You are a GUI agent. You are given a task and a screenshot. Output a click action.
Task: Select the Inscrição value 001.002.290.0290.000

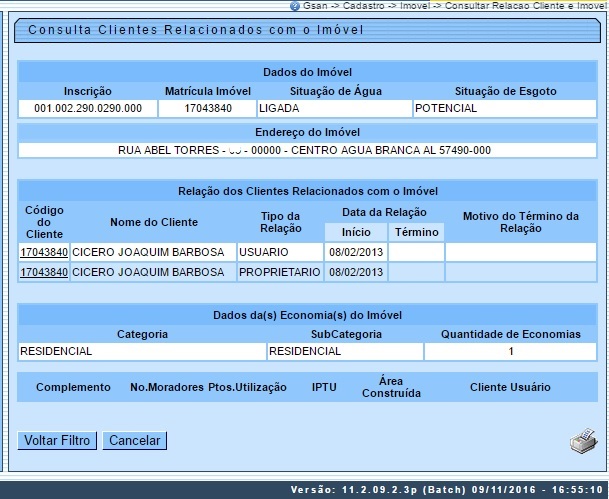pyautogui.click(x=88, y=108)
